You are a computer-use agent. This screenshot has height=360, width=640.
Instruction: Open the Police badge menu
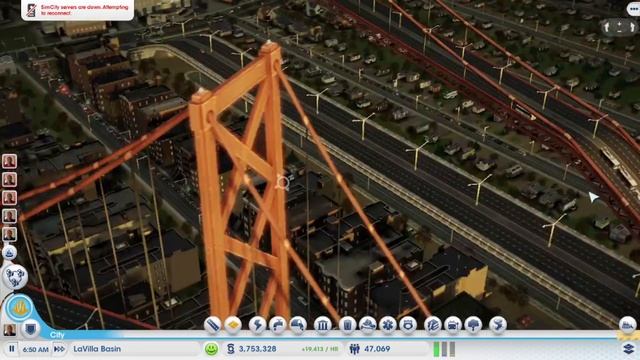(x=408, y=325)
